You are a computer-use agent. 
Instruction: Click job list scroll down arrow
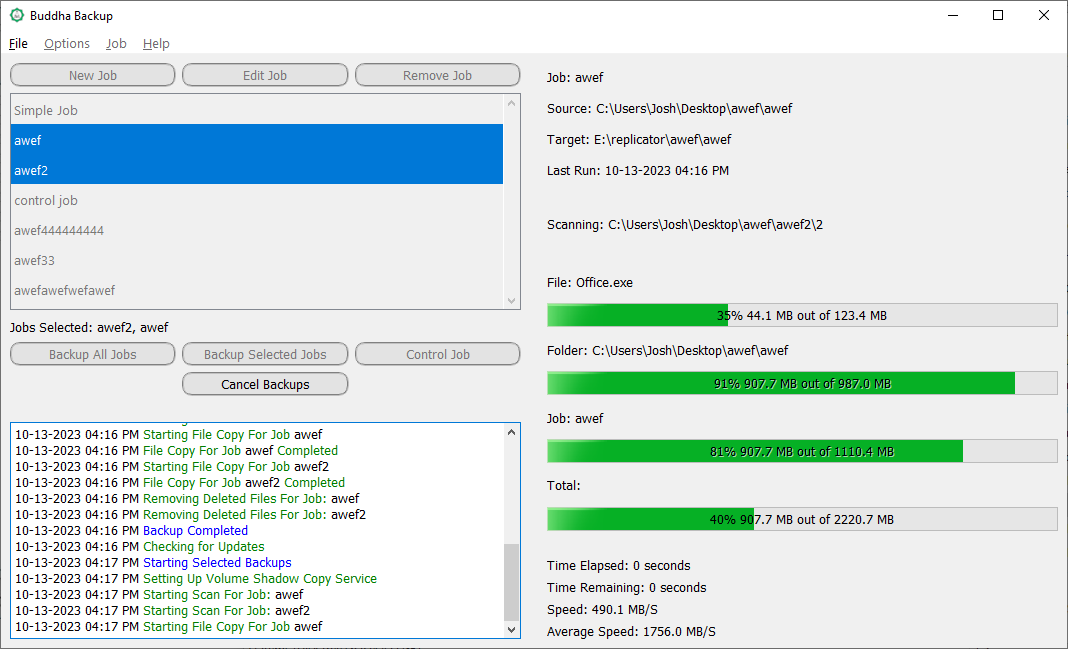512,300
